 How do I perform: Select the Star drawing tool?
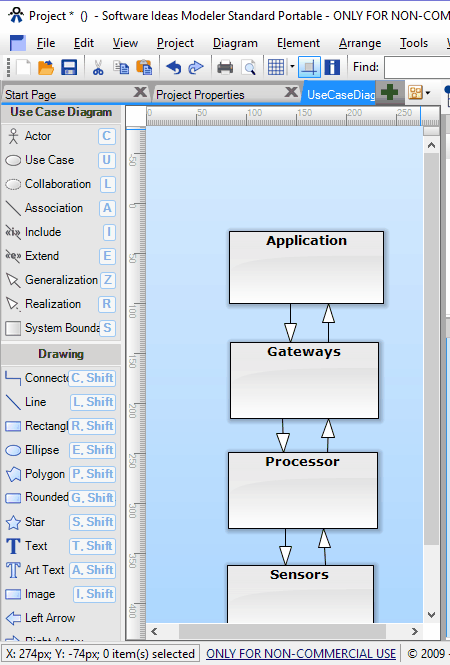(x=60, y=522)
